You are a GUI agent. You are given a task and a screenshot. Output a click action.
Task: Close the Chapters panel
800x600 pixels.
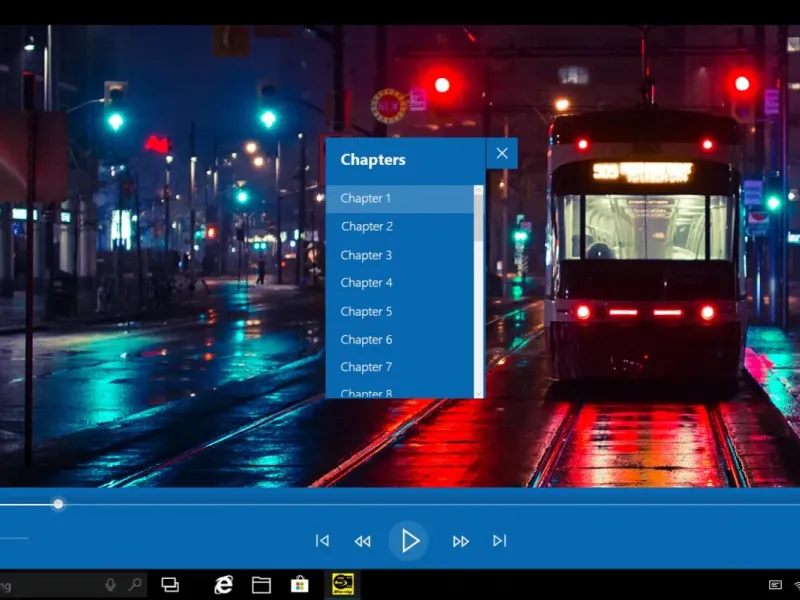(x=502, y=153)
